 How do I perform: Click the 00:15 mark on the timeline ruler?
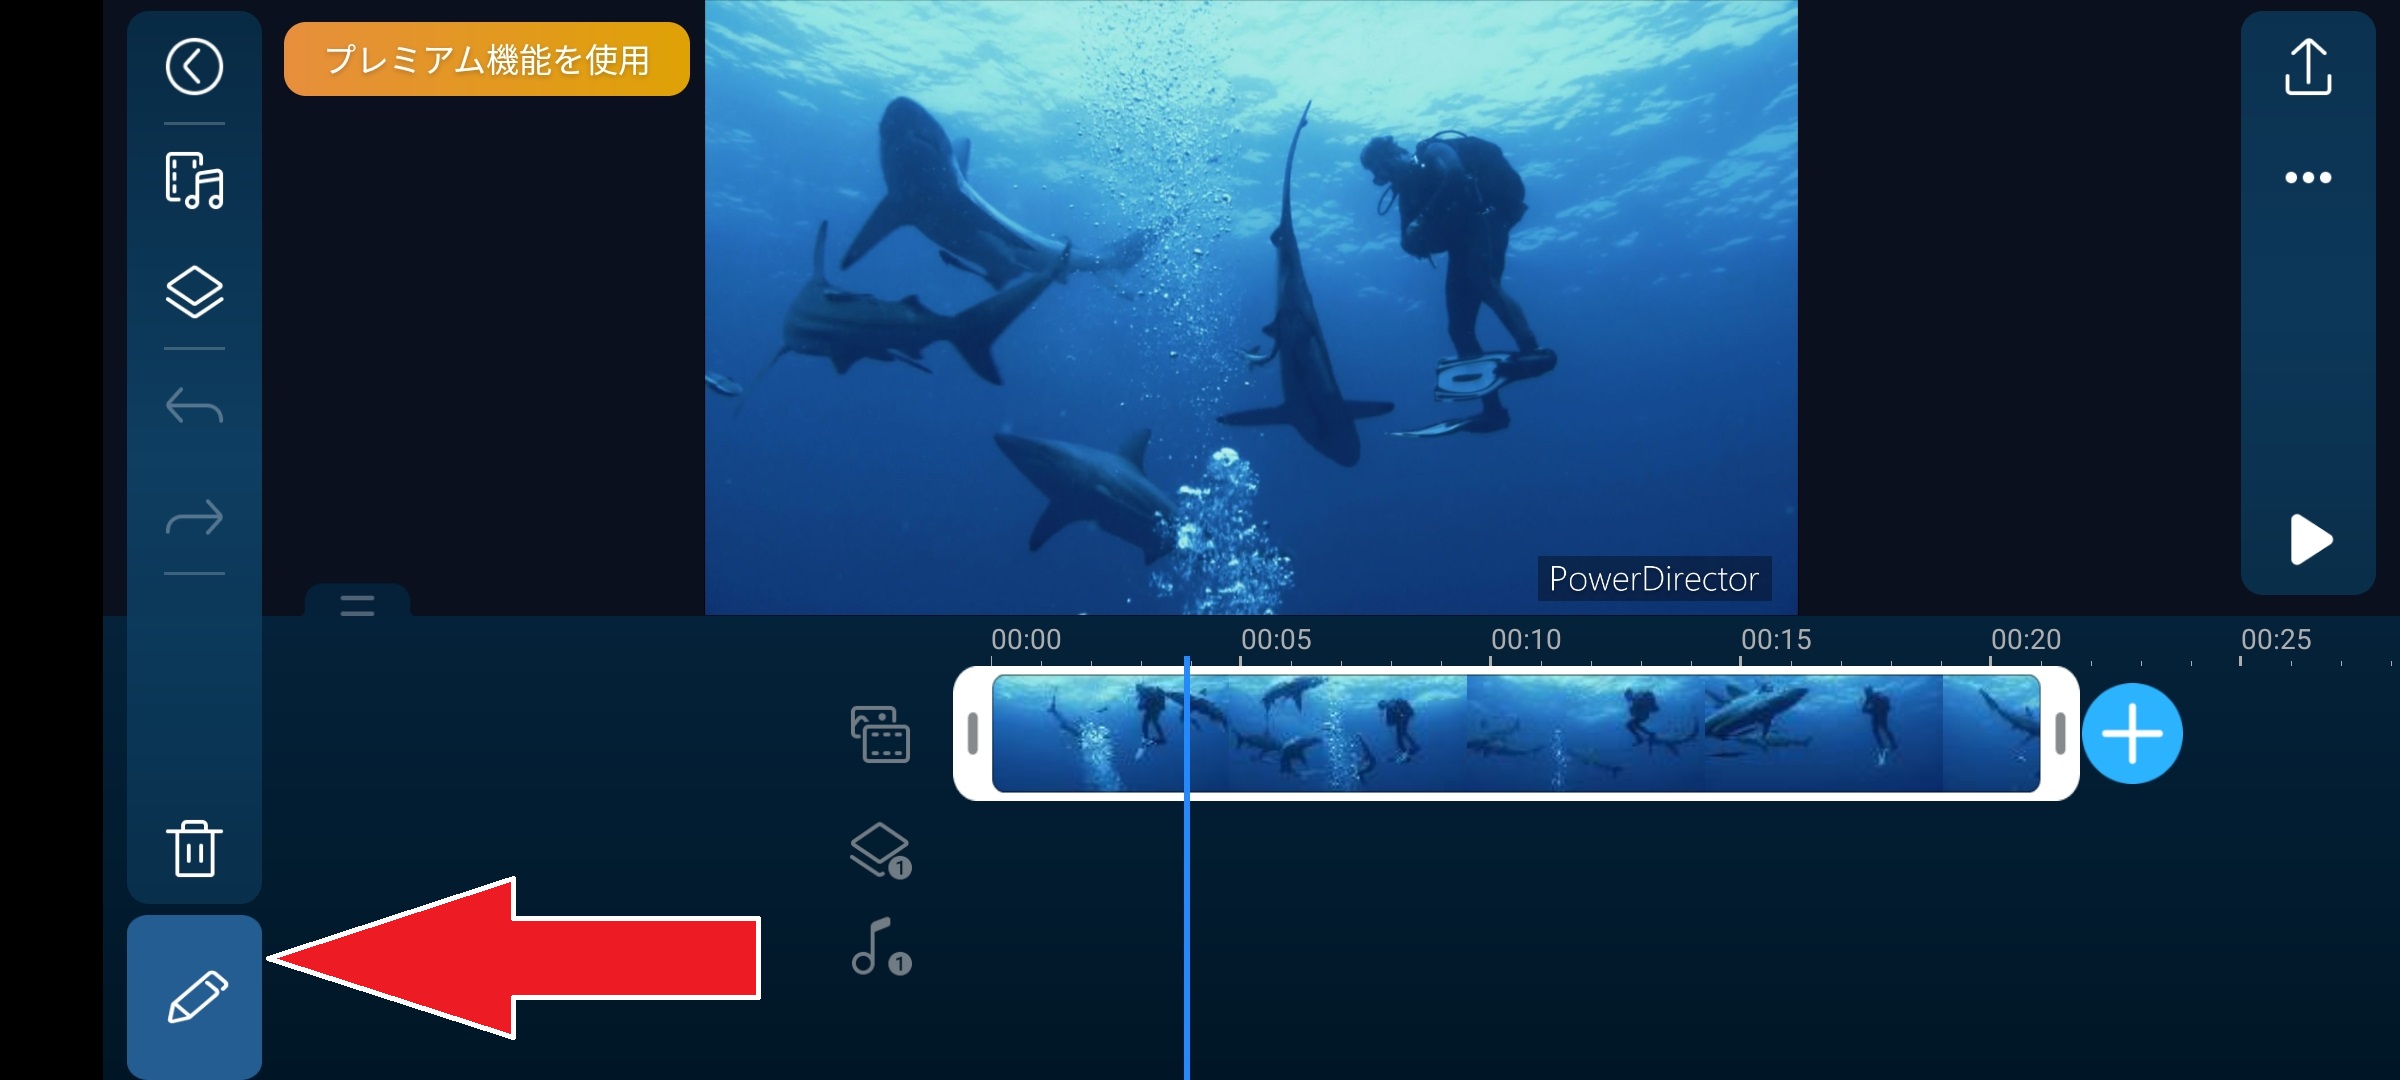coord(1775,640)
